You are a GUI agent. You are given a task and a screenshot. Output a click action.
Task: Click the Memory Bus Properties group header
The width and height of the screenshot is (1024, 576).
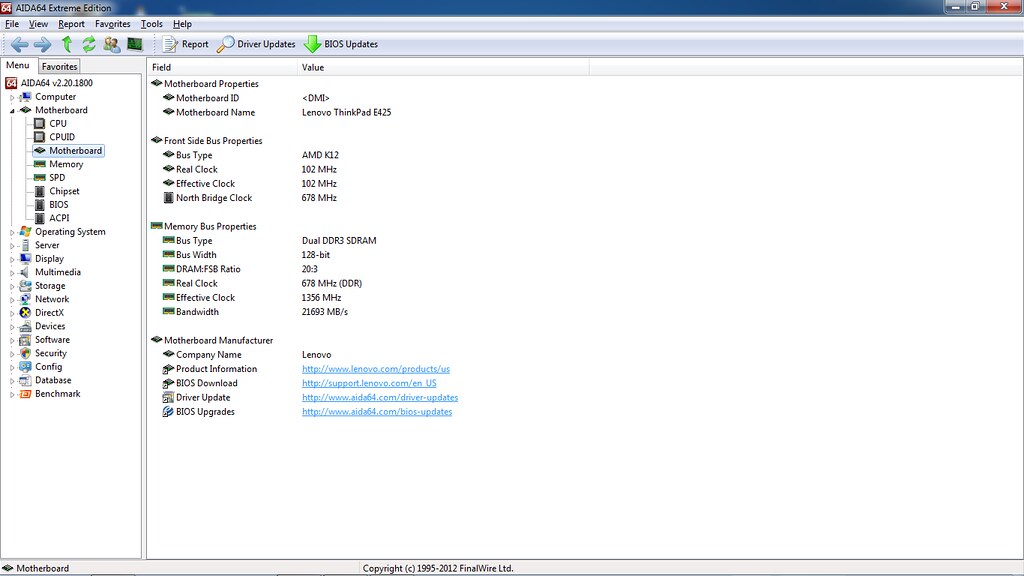pos(203,227)
